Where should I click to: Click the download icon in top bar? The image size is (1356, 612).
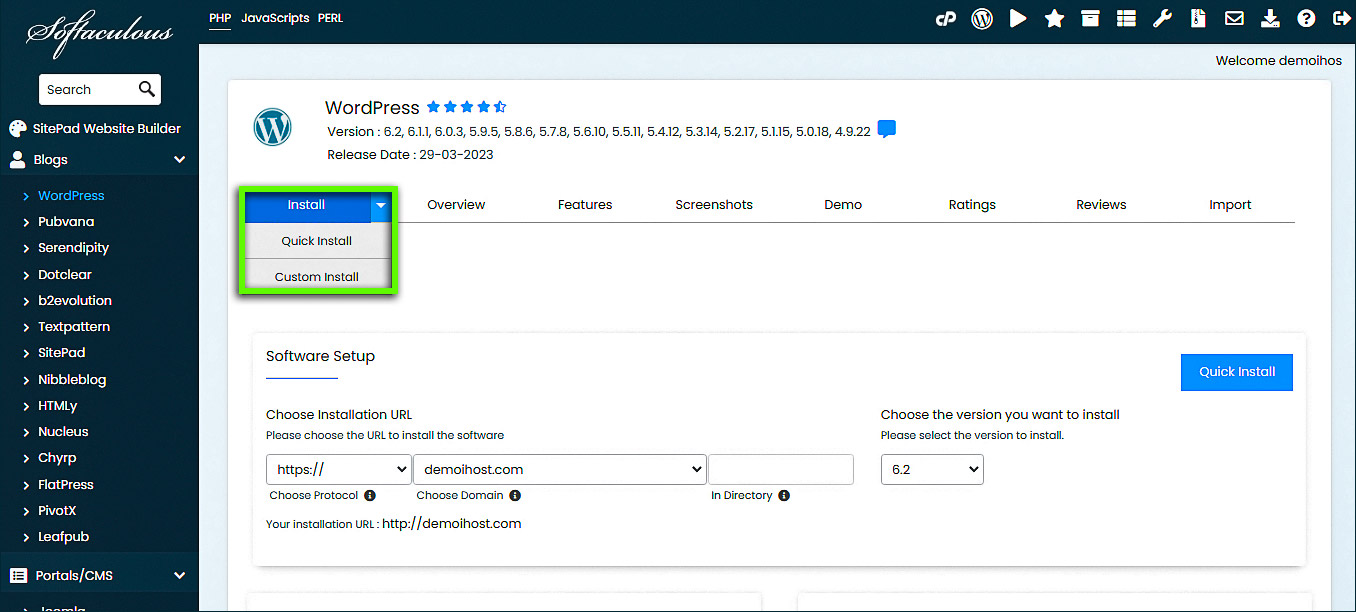pyautogui.click(x=1270, y=18)
